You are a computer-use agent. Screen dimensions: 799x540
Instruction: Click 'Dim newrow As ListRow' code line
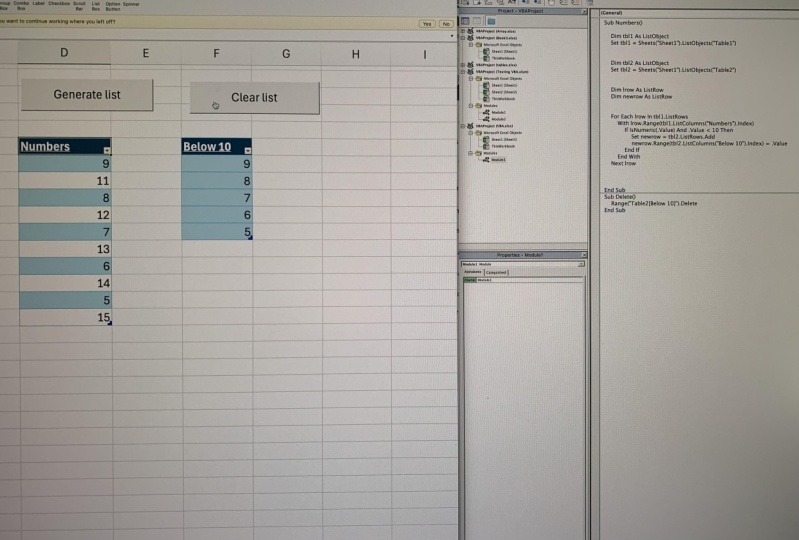[642, 96]
